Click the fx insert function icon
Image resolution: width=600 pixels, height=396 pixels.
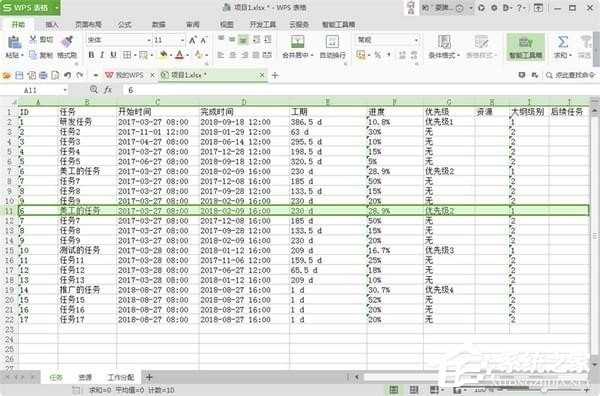108,90
